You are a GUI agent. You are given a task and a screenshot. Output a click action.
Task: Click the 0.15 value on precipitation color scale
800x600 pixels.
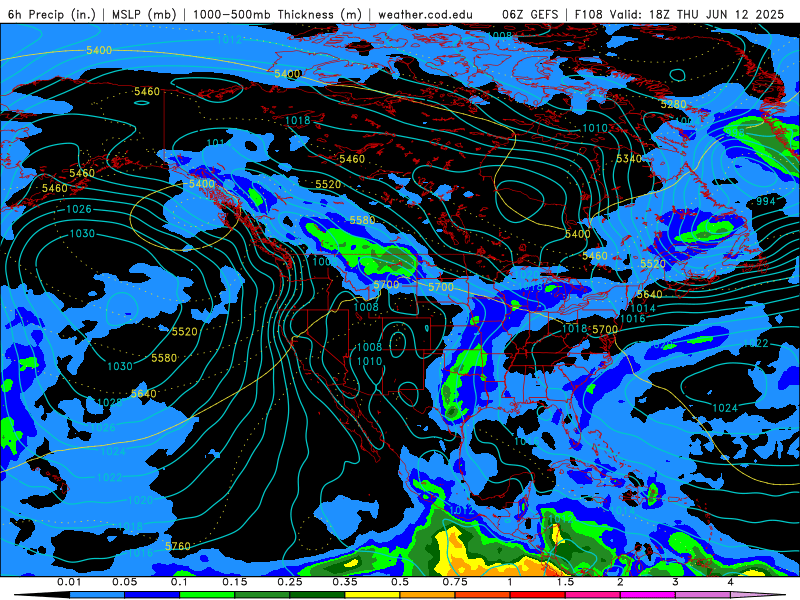tap(235, 582)
